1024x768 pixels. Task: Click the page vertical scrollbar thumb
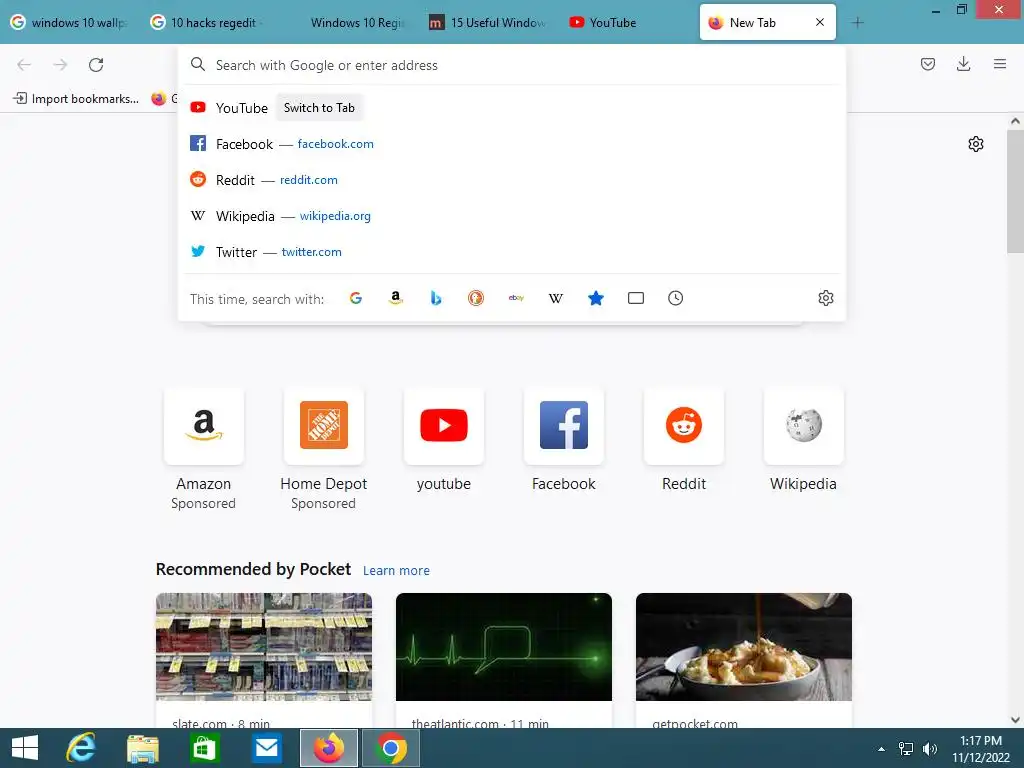(1015, 191)
